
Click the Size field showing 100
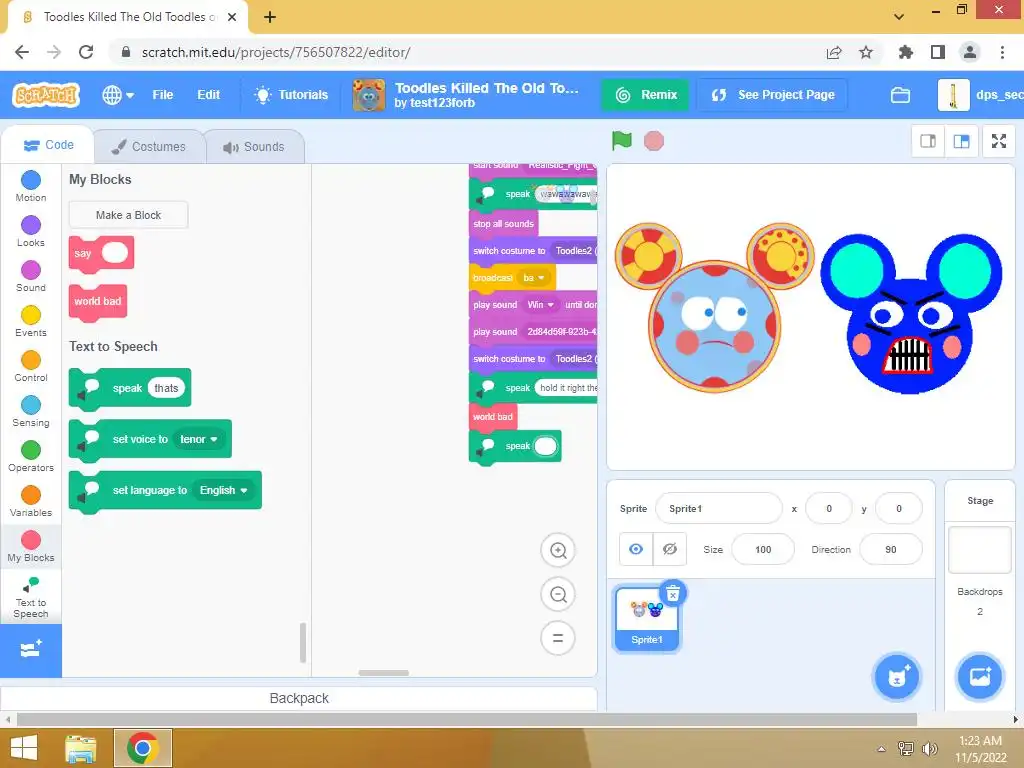click(x=763, y=549)
